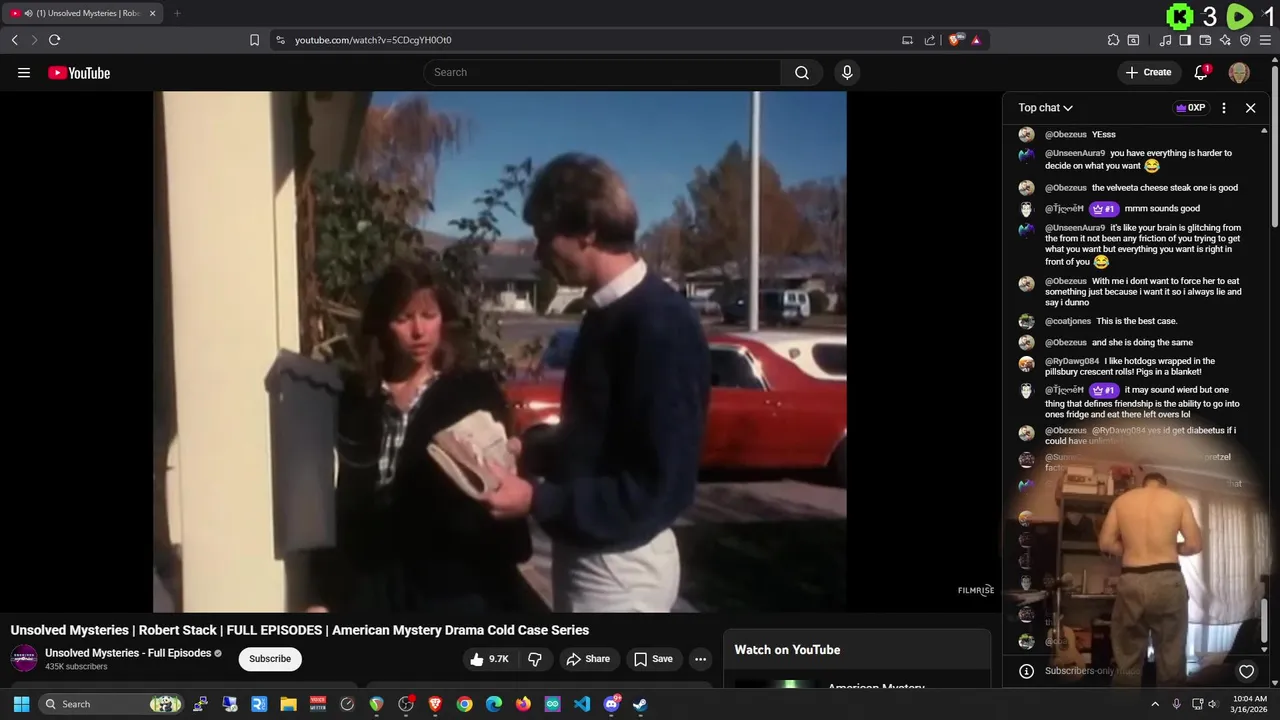Click the Create button

1148,72
